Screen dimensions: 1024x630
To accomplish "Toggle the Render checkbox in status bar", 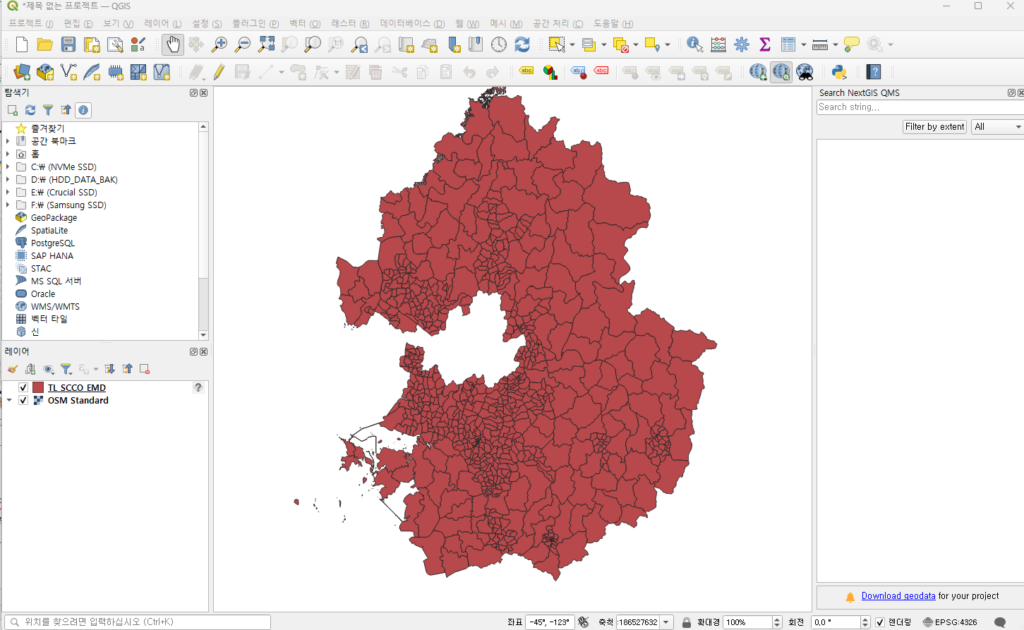I will click(880, 622).
